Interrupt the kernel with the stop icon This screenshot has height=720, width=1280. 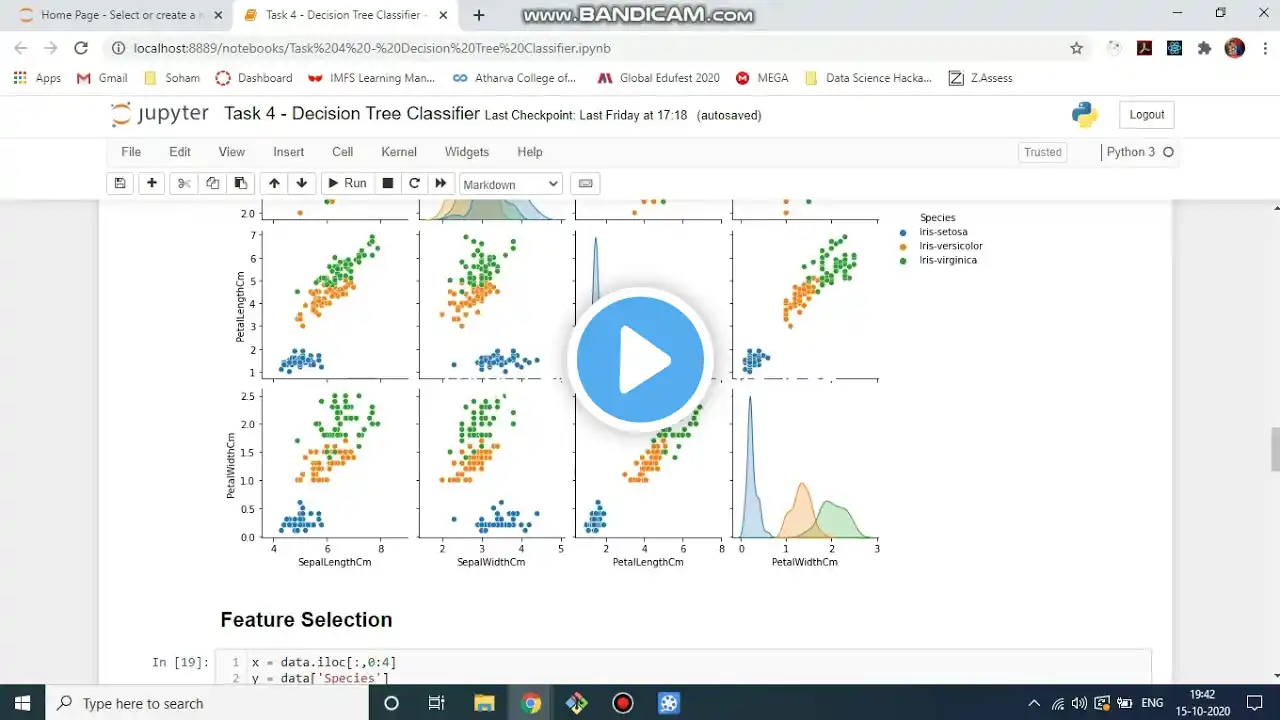click(x=388, y=183)
